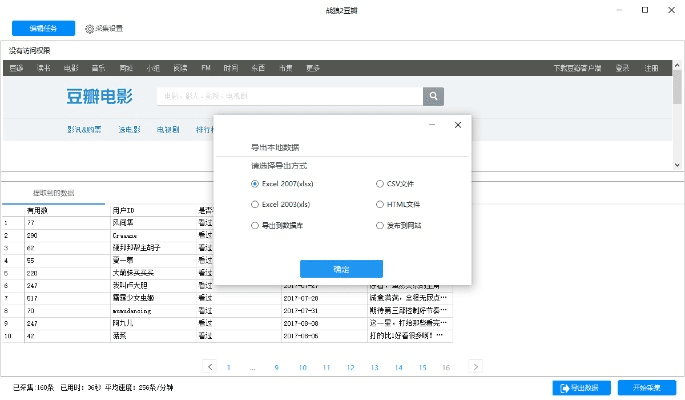Screen dimensions: 685x400
Task: Jump to results page 12
Action: pyautogui.click(x=350, y=368)
